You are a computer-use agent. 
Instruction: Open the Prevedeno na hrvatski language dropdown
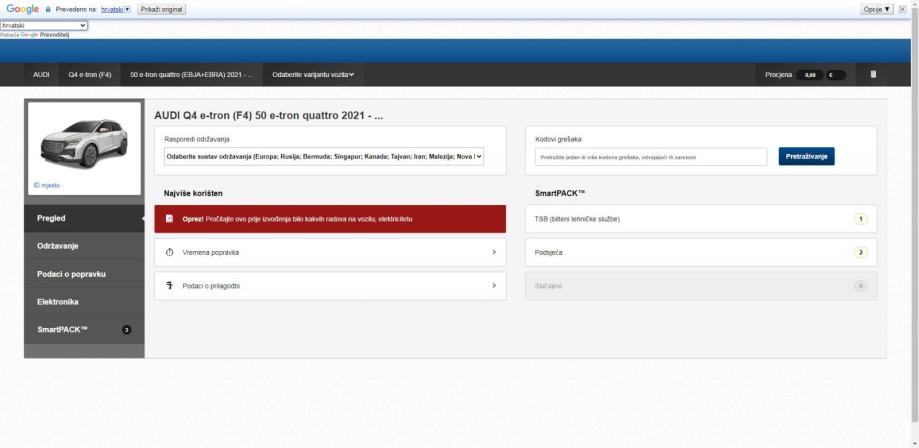pos(115,9)
